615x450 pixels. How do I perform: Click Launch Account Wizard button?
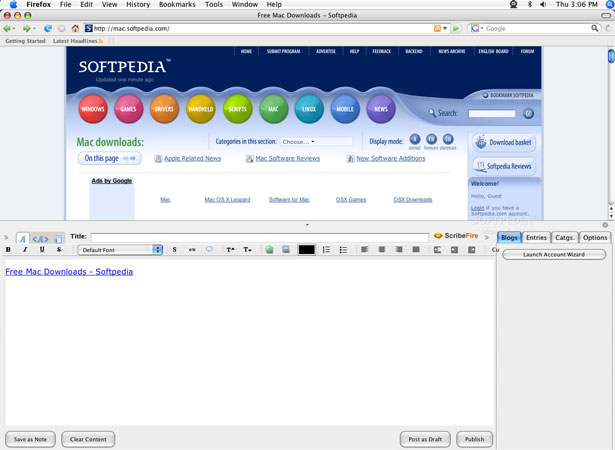(554, 255)
